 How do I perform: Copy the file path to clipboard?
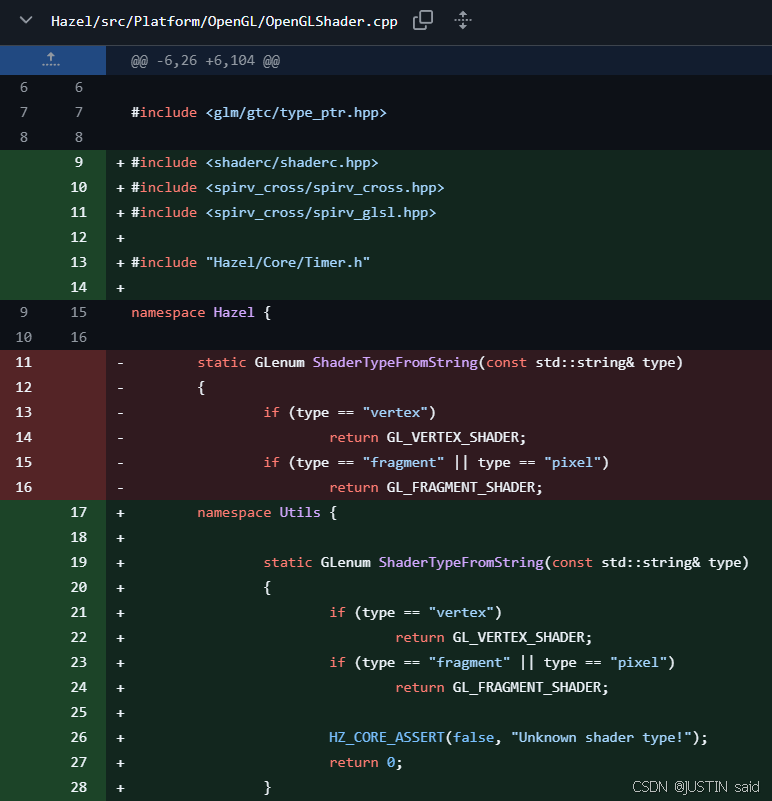(424, 20)
